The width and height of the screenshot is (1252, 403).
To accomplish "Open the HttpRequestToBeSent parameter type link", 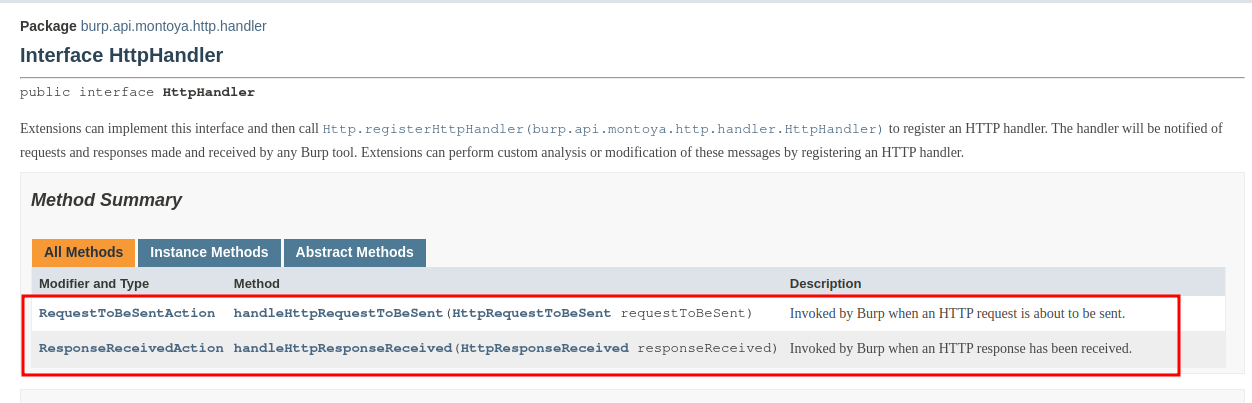I will pos(531,313).
